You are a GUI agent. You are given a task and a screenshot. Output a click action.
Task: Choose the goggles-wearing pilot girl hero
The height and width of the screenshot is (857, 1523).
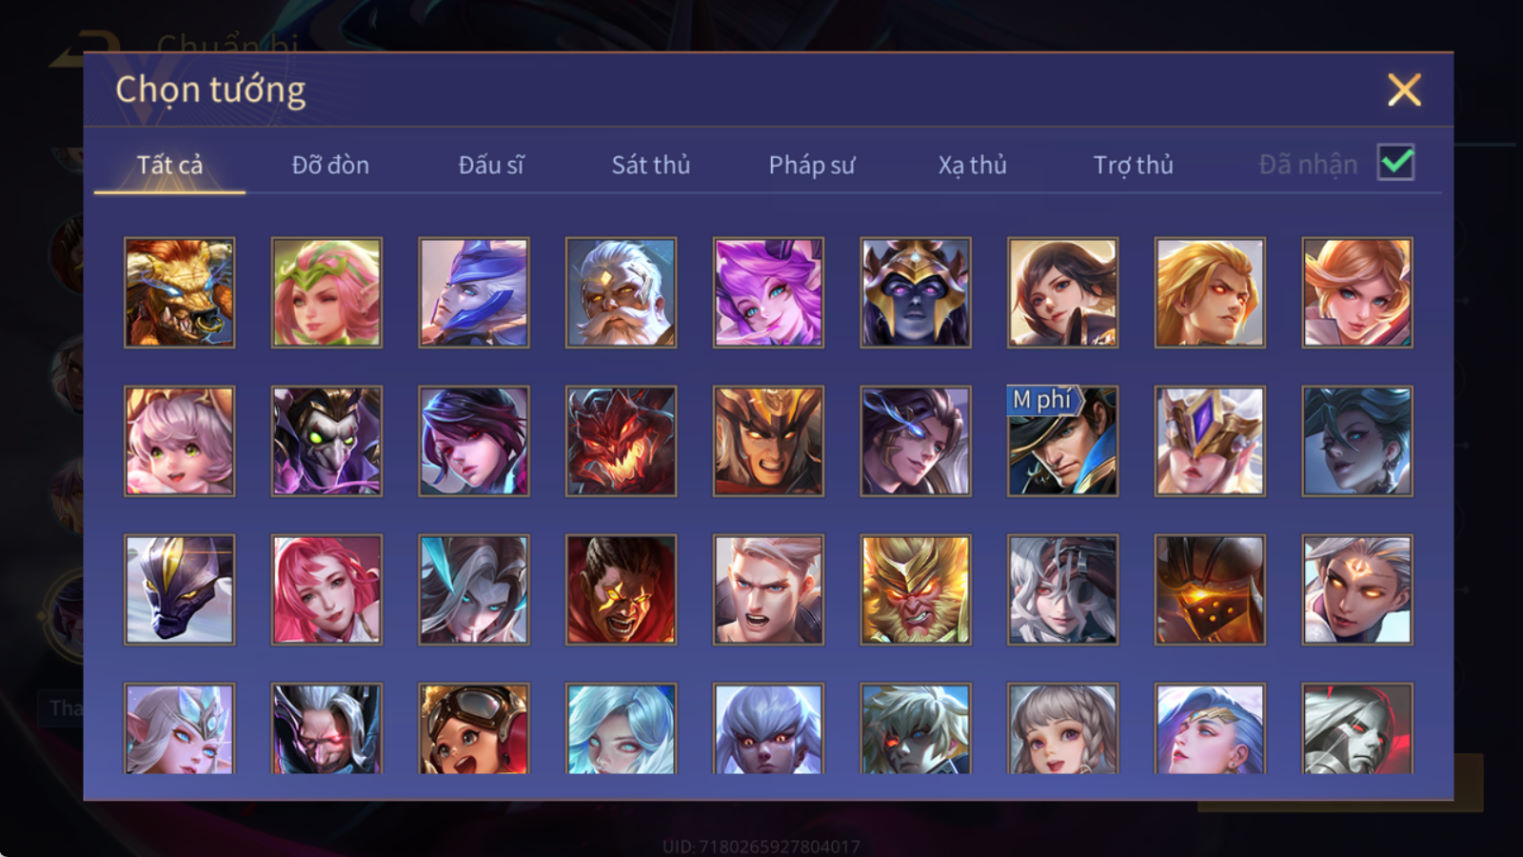(x=474, y=728)
